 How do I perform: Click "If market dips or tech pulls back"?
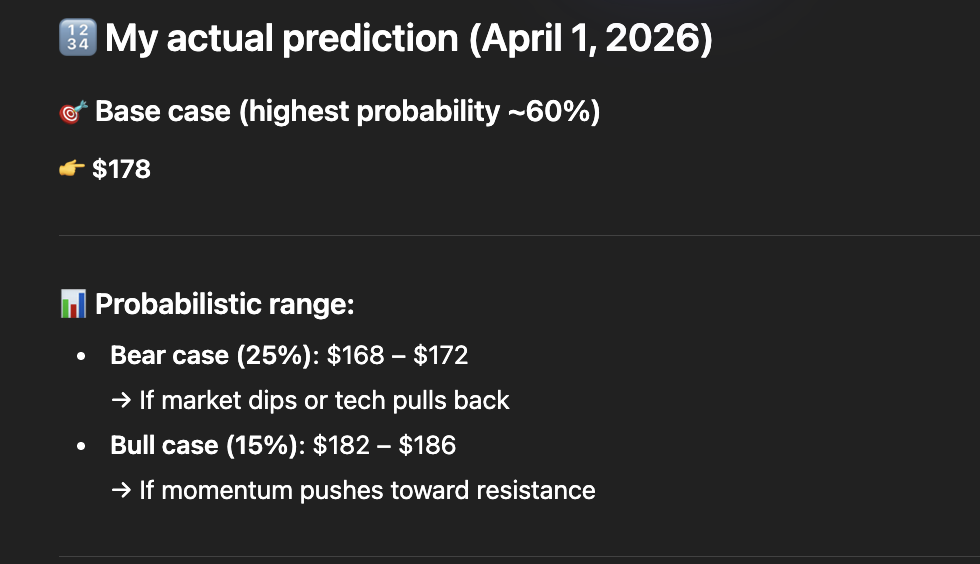(324, 401)
